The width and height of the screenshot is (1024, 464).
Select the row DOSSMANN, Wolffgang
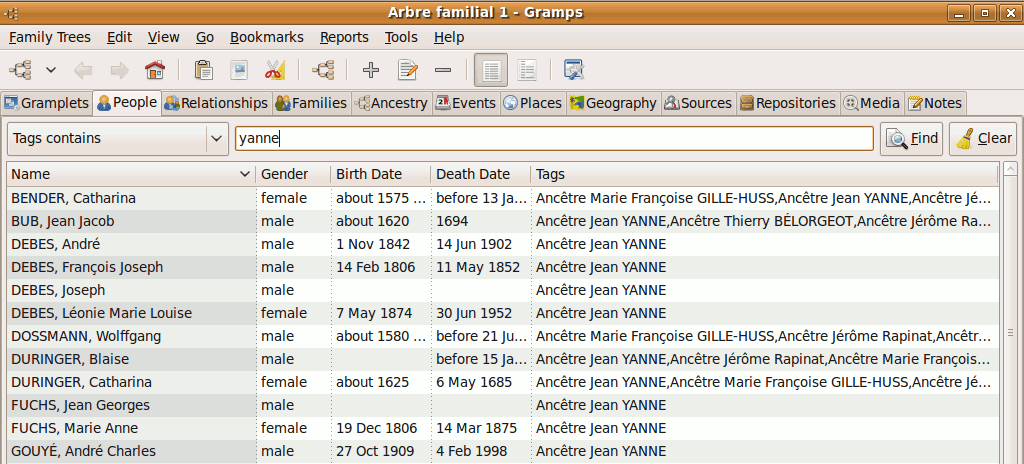(x=503, y=337)
